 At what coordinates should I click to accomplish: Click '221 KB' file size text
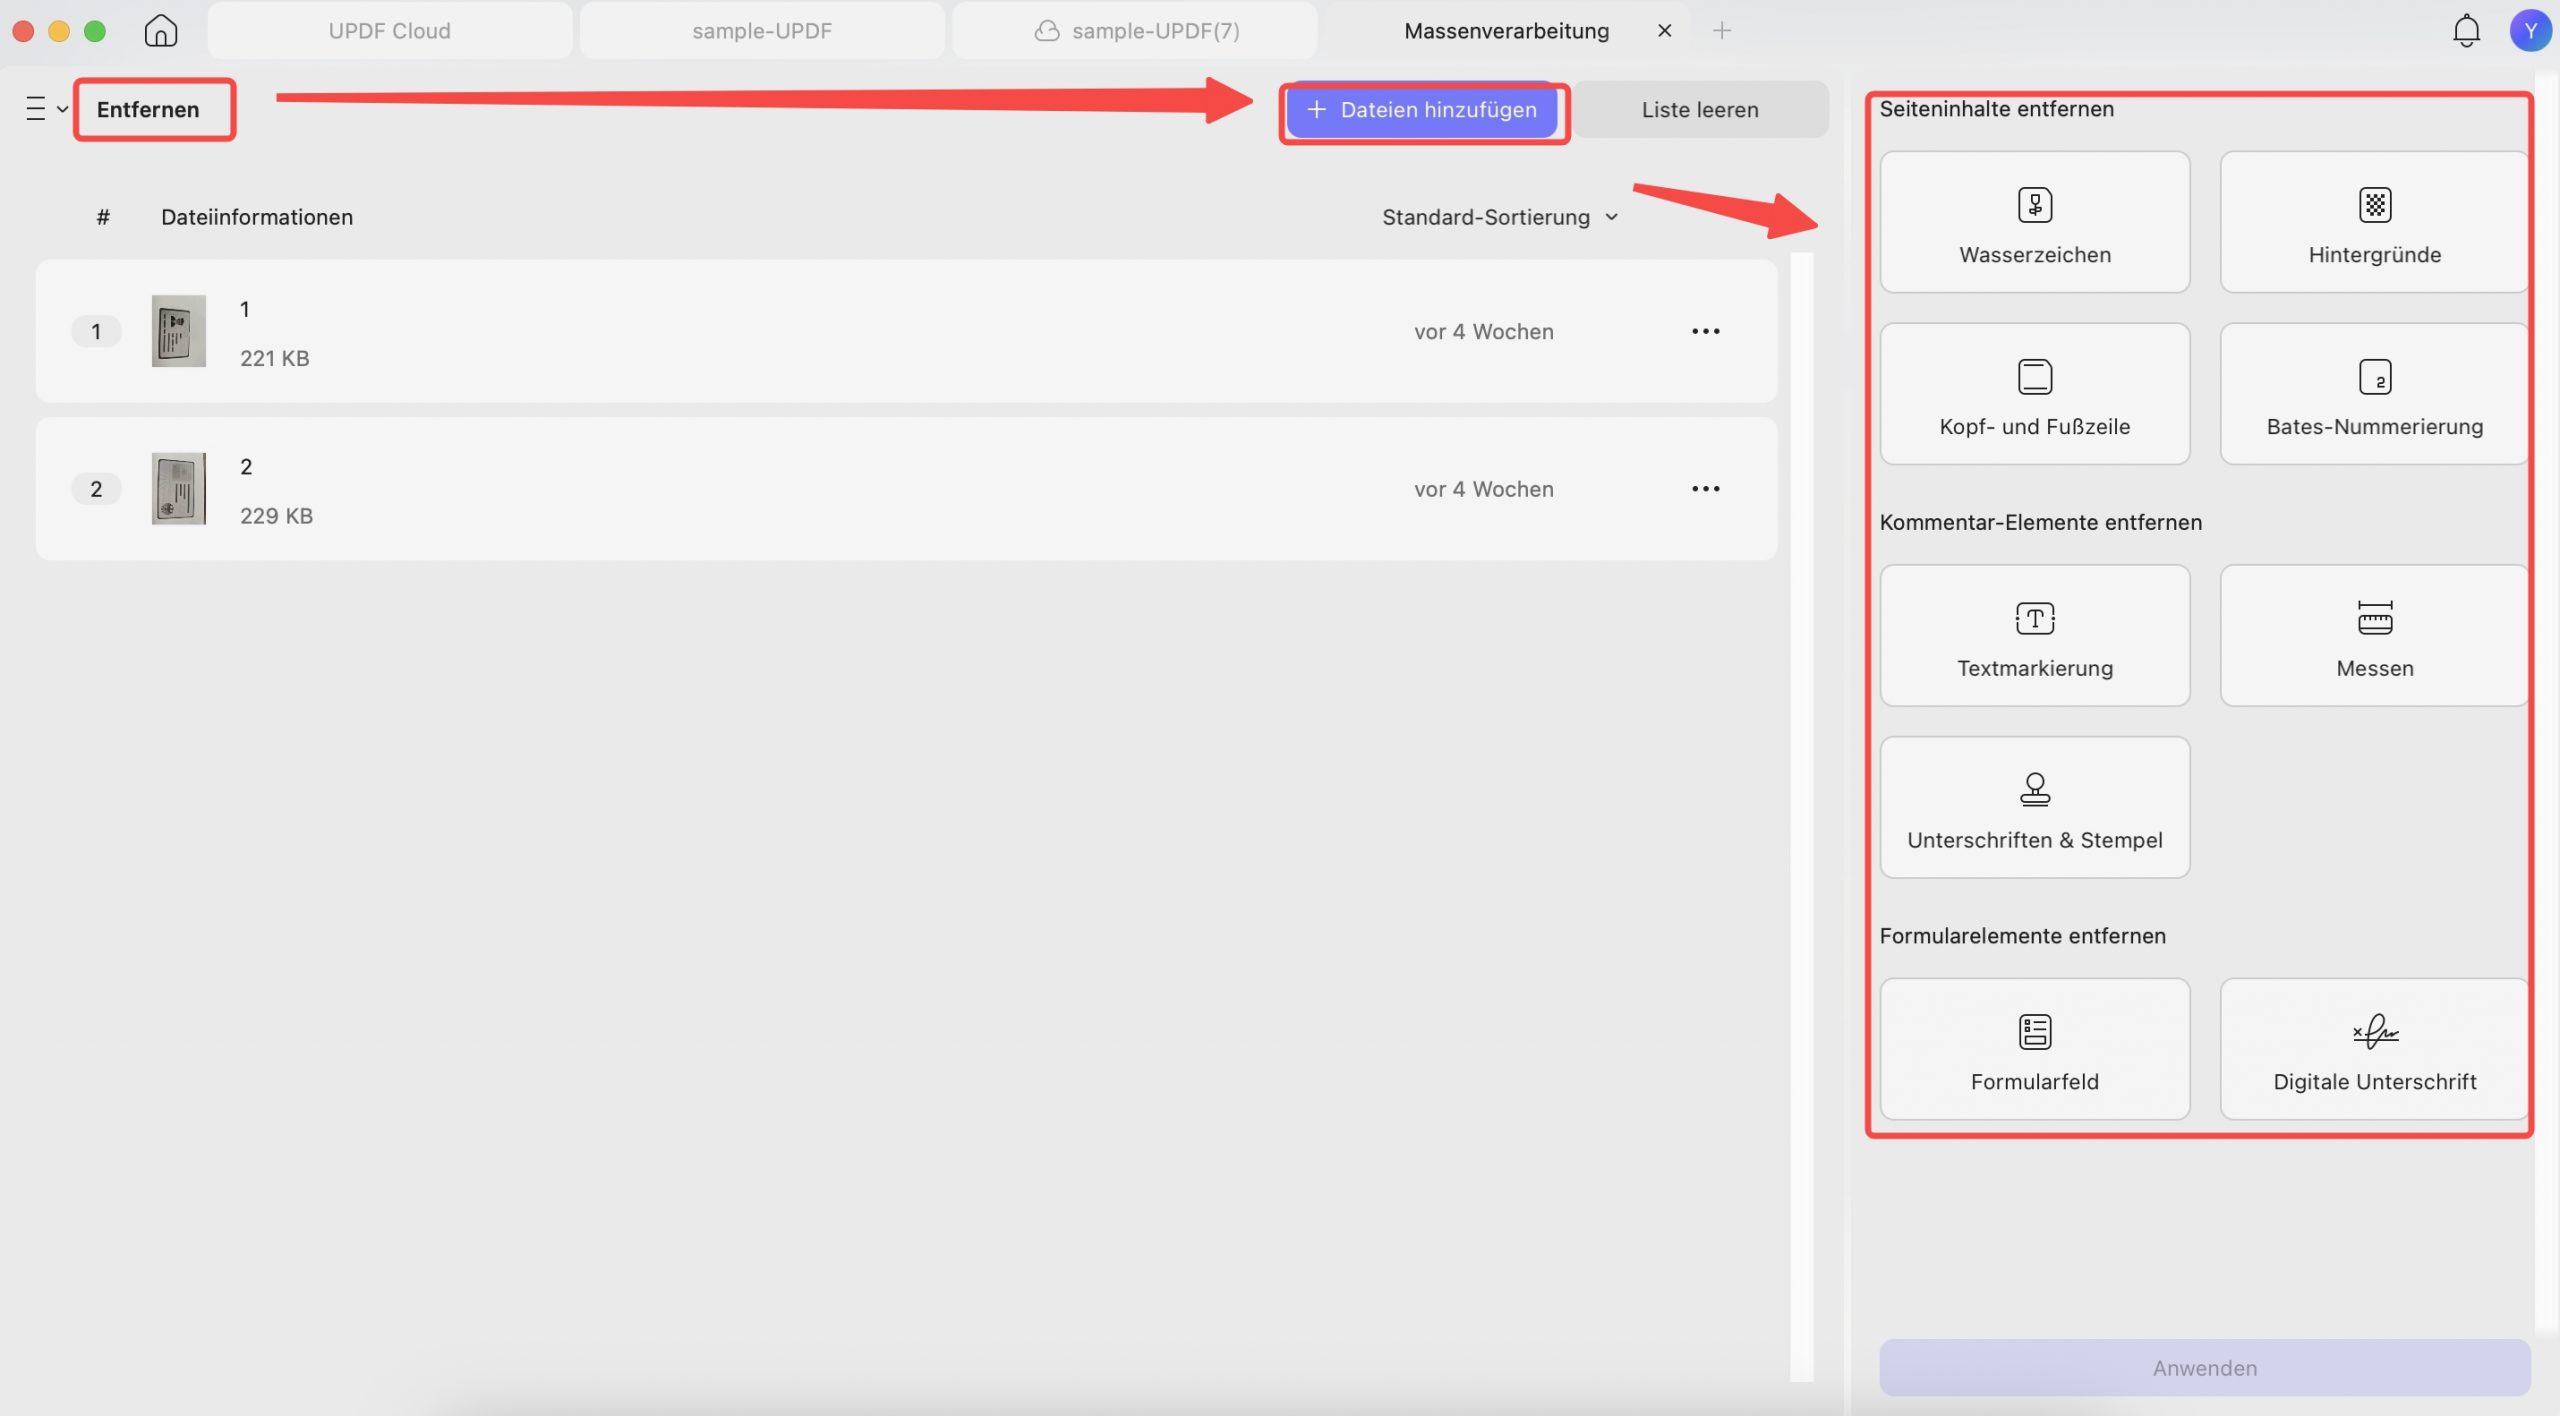pos(274,358)
